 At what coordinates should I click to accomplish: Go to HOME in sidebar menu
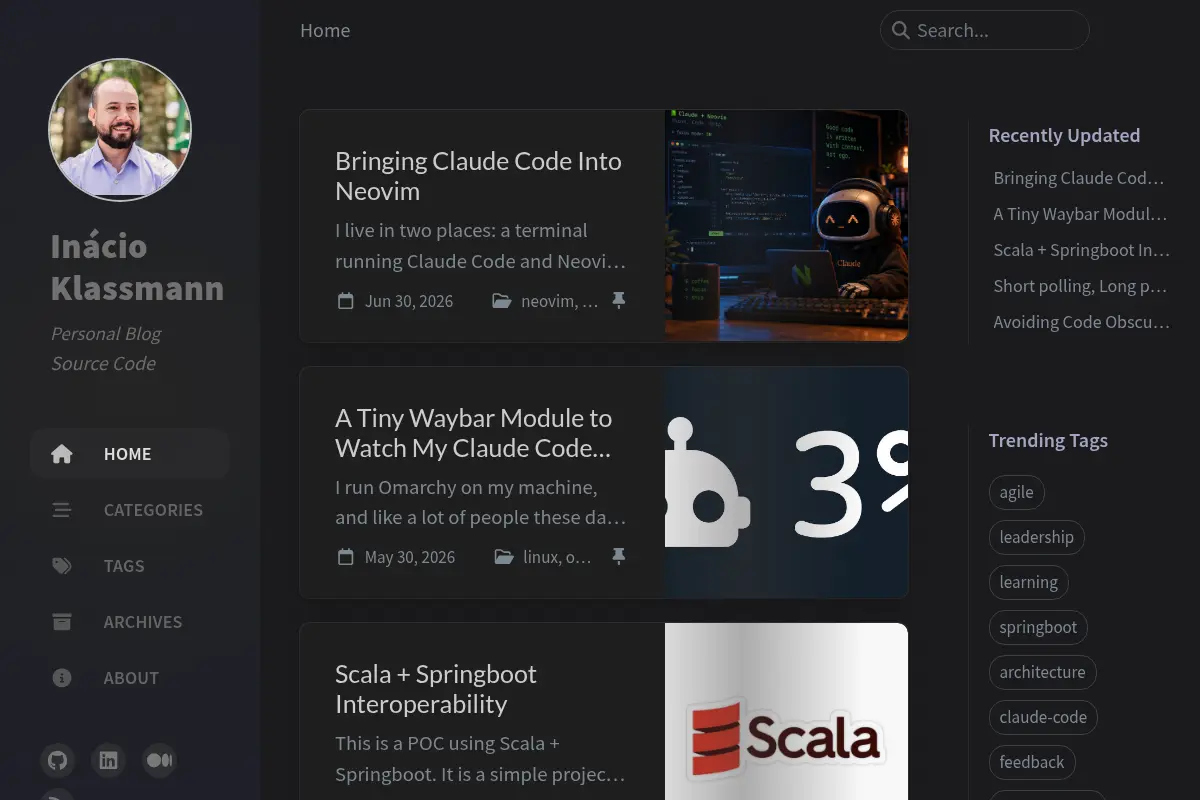130,454
